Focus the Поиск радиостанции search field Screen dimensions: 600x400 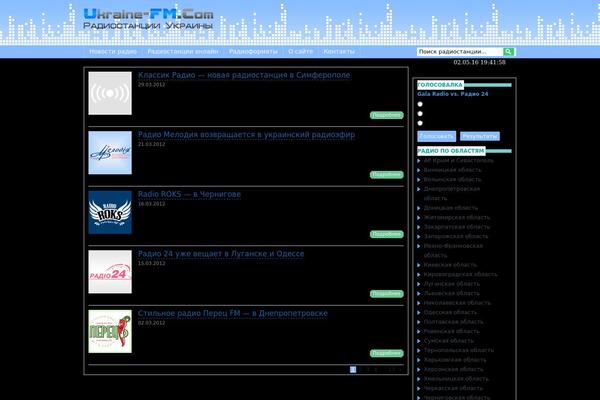tap(460, 52)
